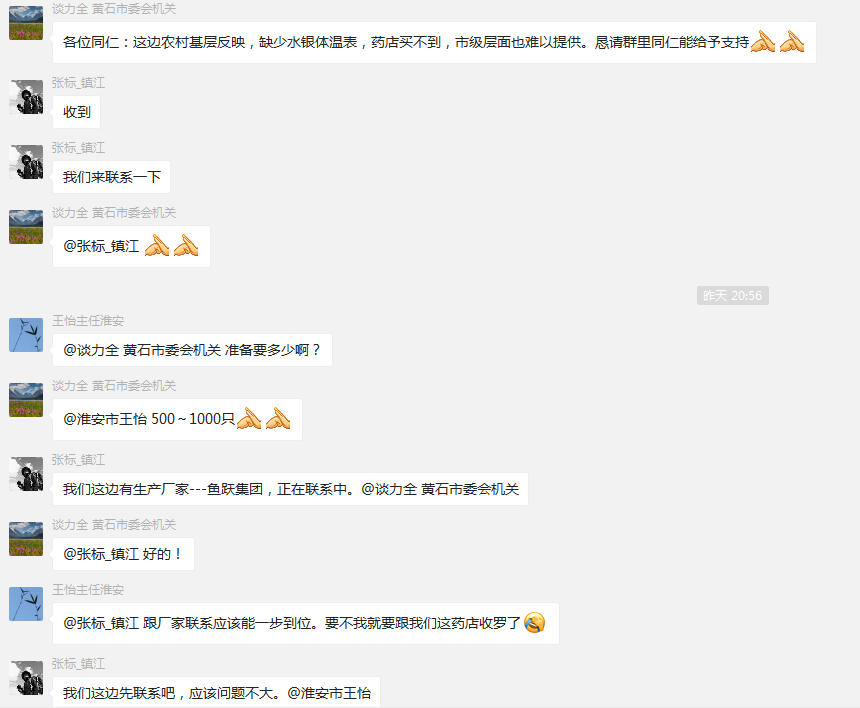Click the last message: 我们这边先联系吧
Screen dimensions: 860x708
pos(216,693)
